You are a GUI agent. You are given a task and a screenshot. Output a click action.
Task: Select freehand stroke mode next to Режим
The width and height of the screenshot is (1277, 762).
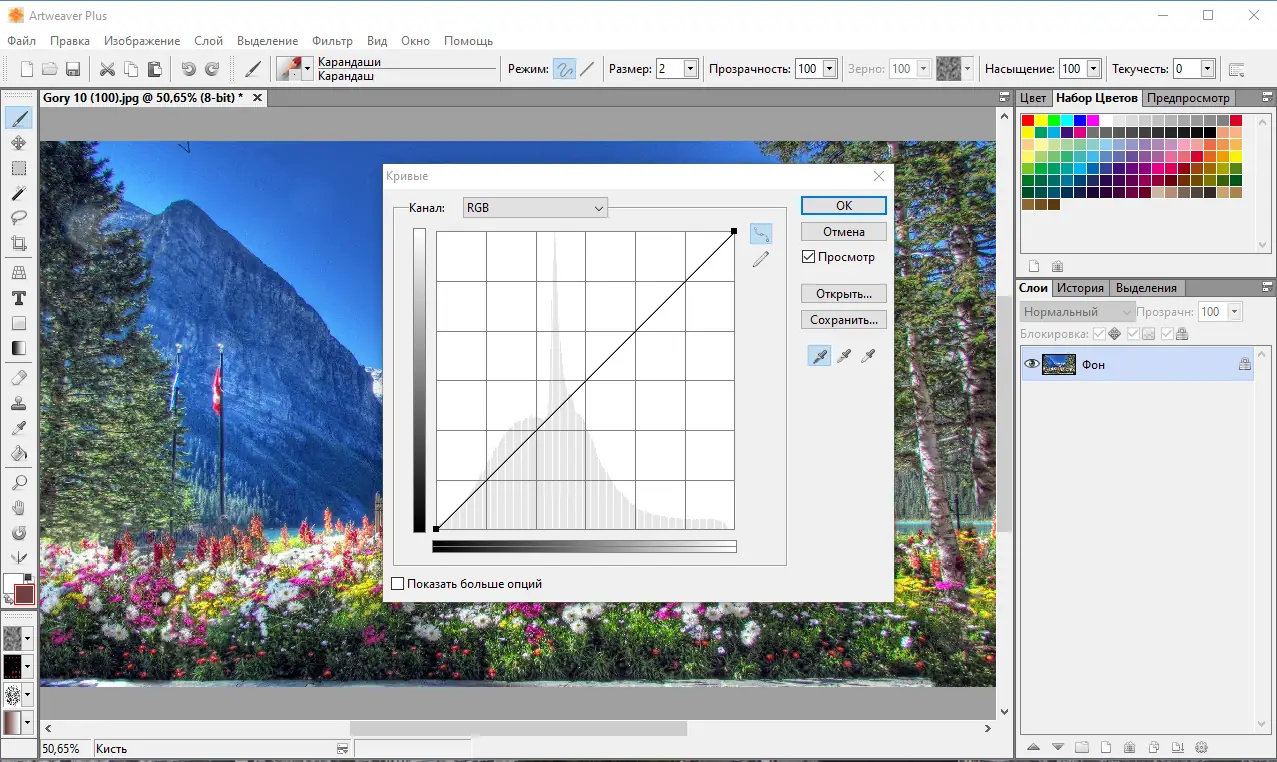tap(565, 69)
